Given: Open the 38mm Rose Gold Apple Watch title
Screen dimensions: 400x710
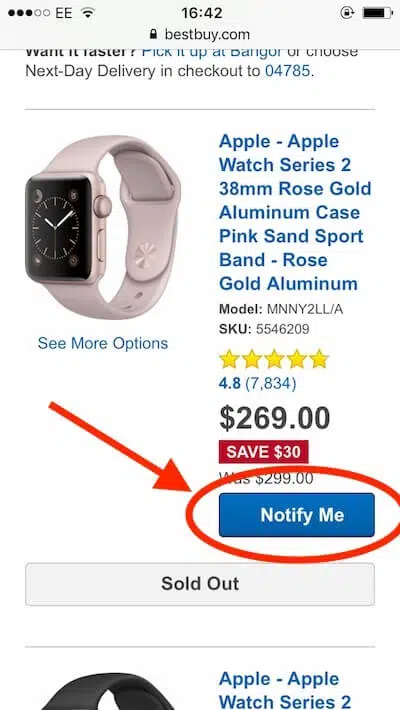Looking at the screenshot, I should pos(295,212).
